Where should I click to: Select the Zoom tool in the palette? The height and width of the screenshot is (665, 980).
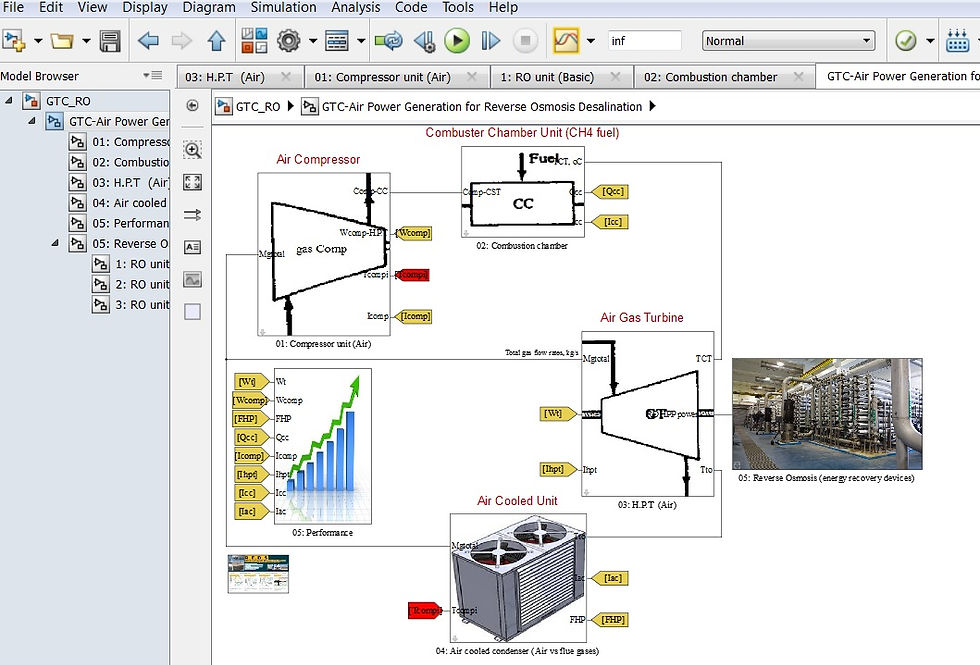click(192, 150)
